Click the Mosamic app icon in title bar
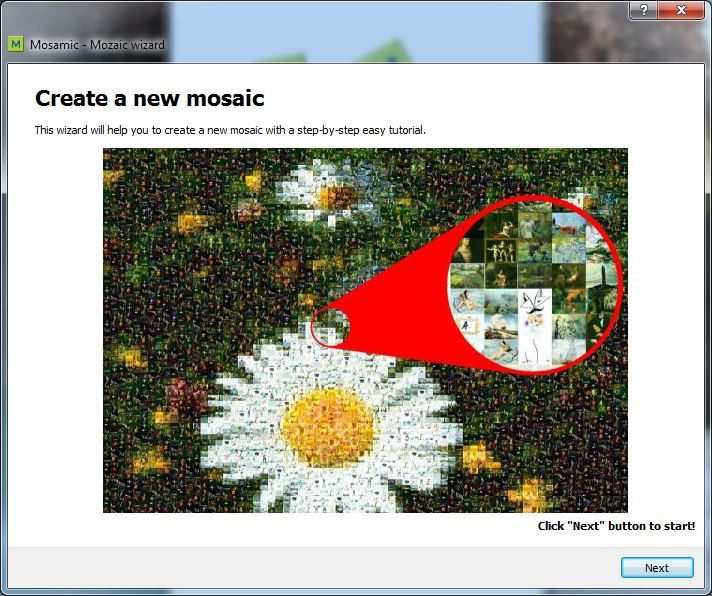The width and height of the screenshot is (712, 596). click(x=16, y=44)
